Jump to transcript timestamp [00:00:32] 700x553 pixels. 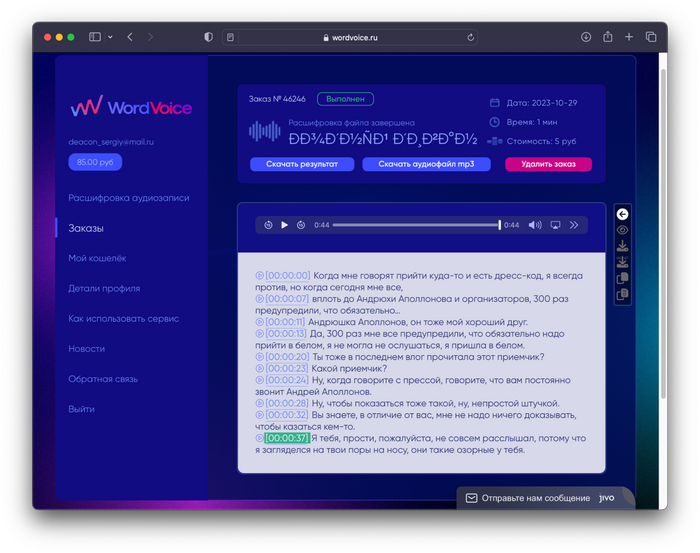pos(287,415)
